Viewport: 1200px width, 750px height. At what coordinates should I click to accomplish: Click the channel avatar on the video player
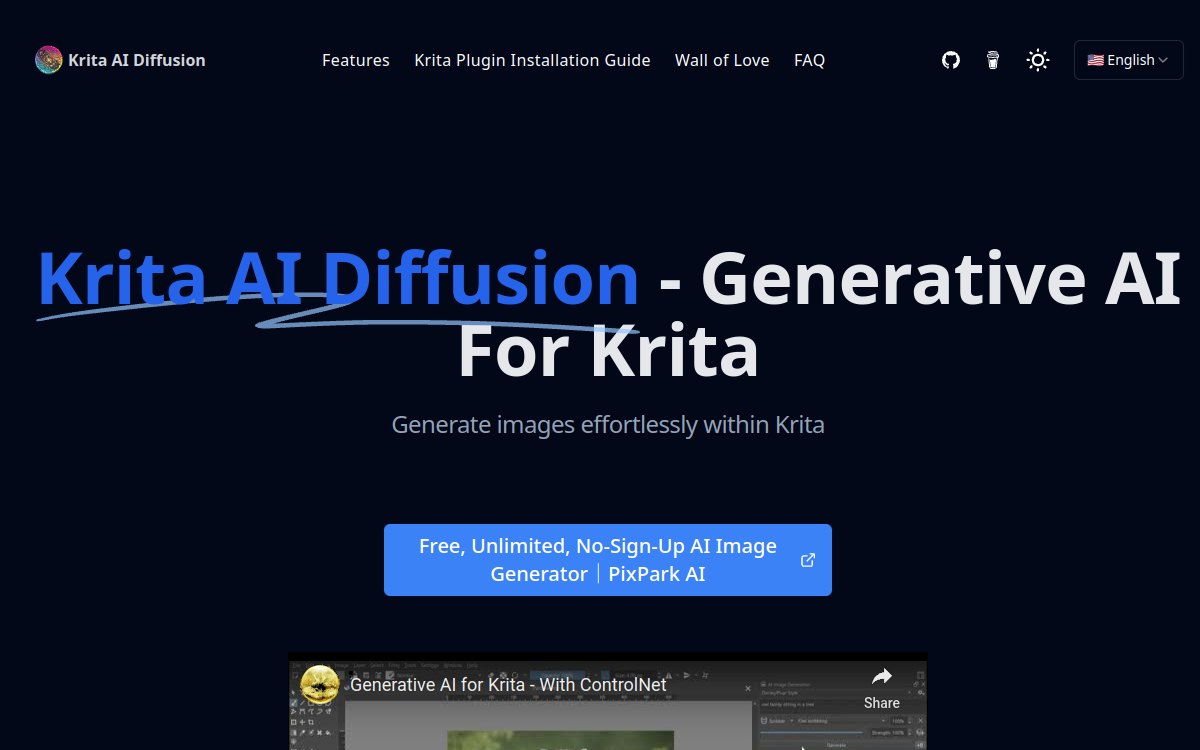[x=319, y=685]
